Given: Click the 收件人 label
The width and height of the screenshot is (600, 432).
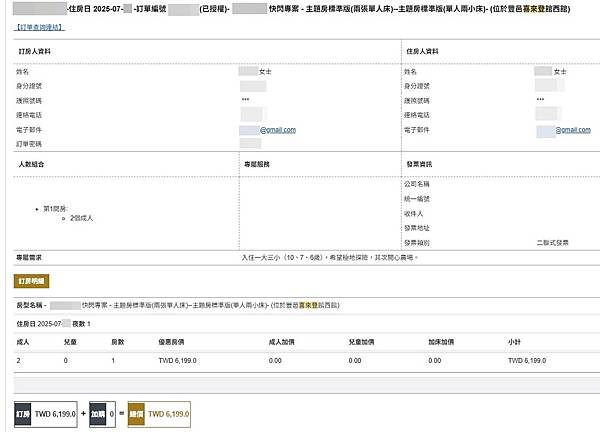Looking at the screenshot, I should pos(414,214).
